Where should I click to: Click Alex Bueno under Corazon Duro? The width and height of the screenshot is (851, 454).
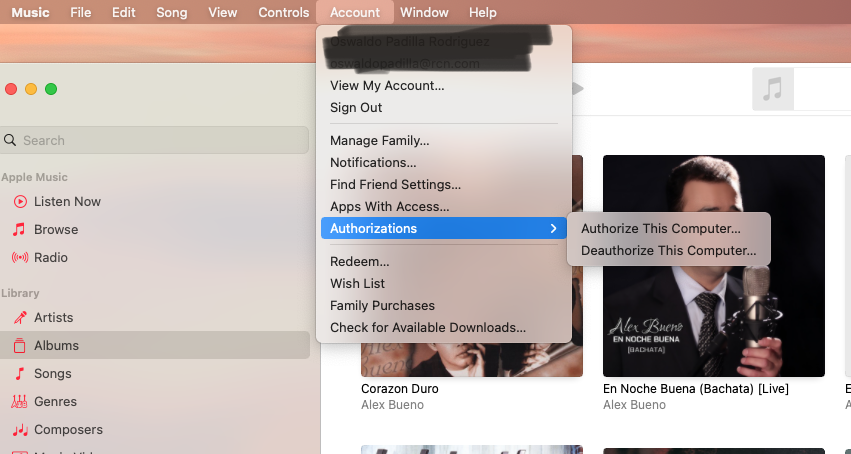tap(392, 405)
